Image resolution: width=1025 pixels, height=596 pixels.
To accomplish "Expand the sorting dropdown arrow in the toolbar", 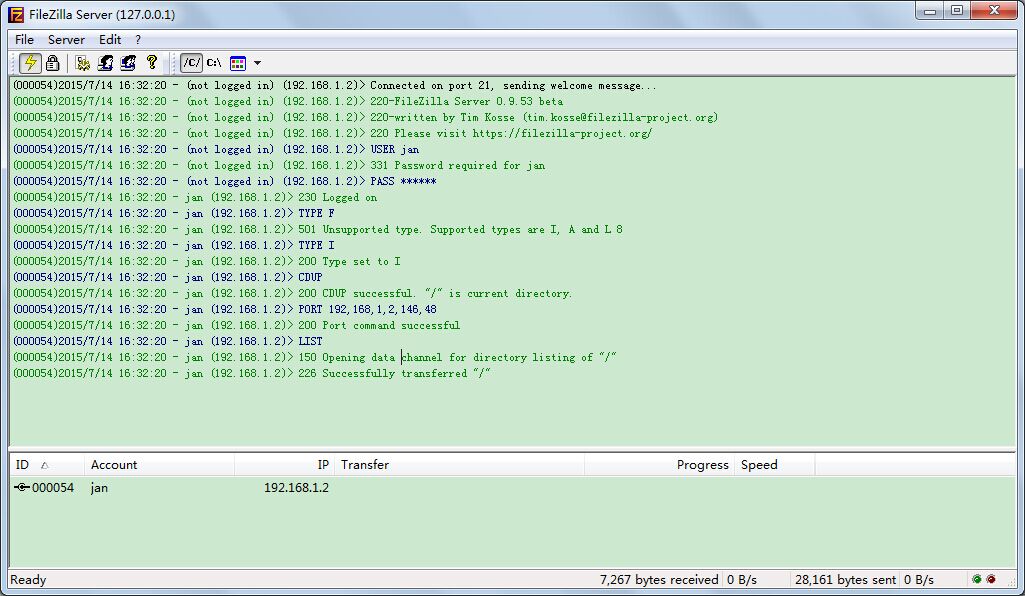I will click(257, 63).
